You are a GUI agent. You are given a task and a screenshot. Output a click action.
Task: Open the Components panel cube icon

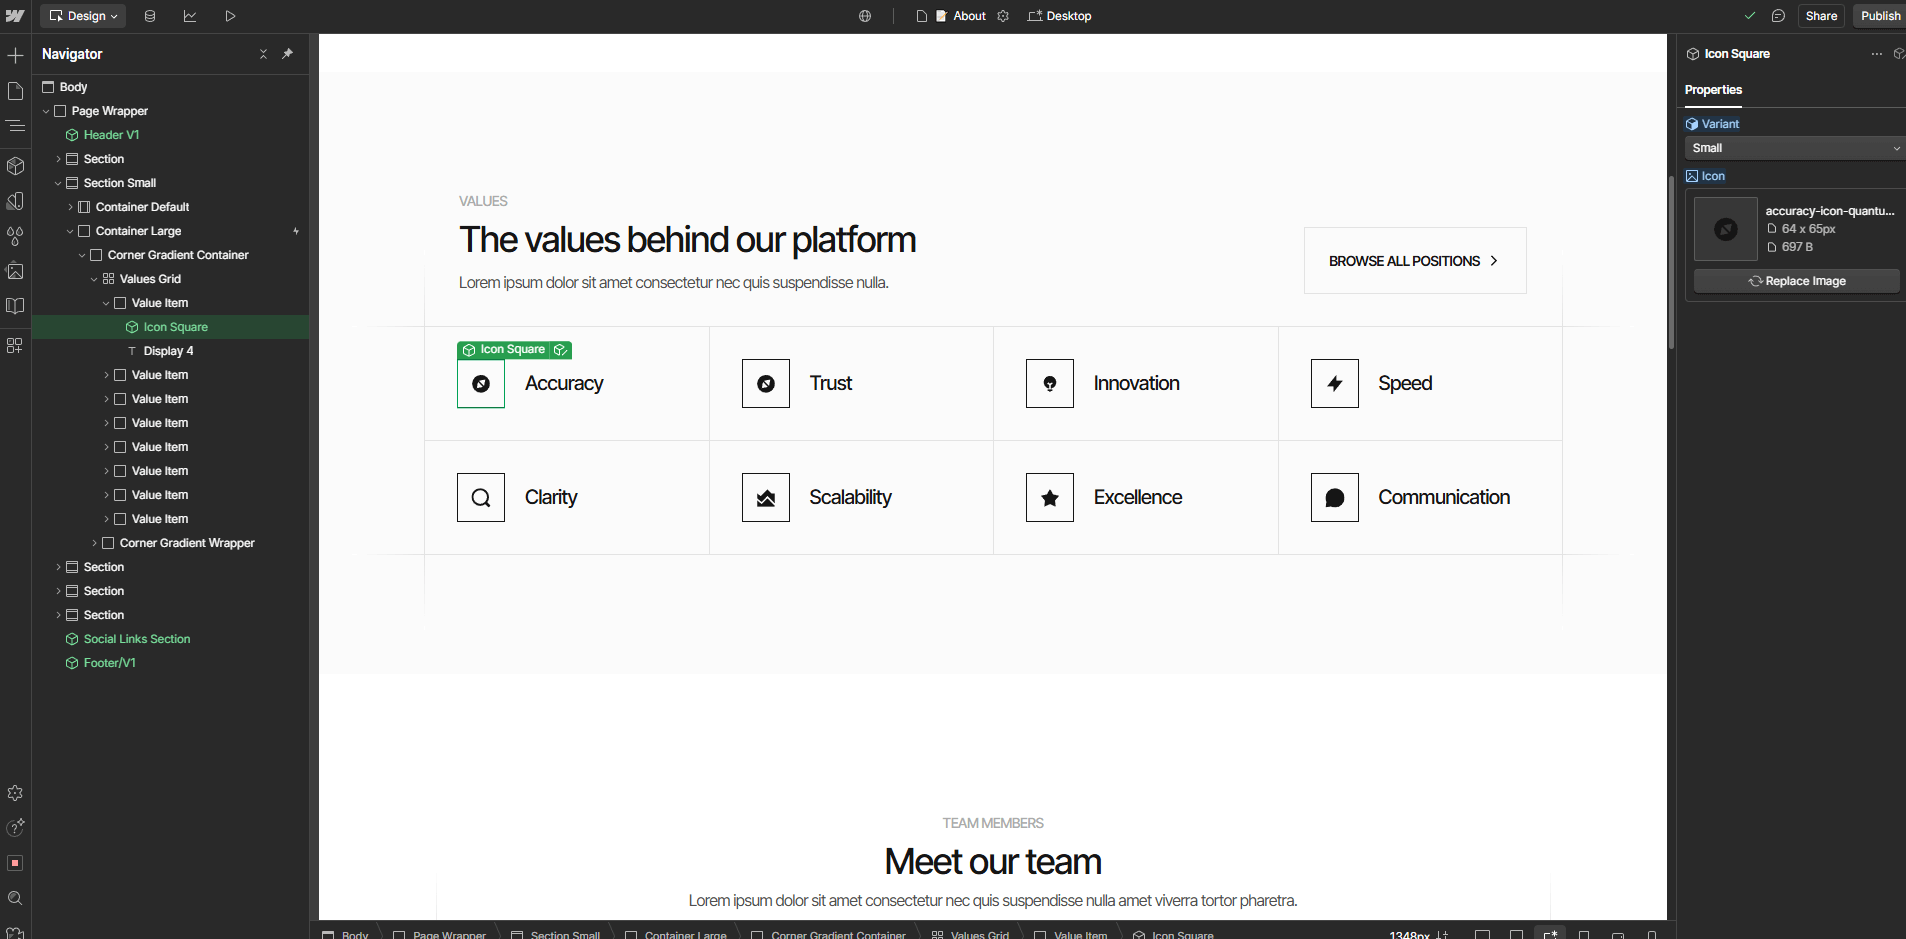click(x=15, y=166)
